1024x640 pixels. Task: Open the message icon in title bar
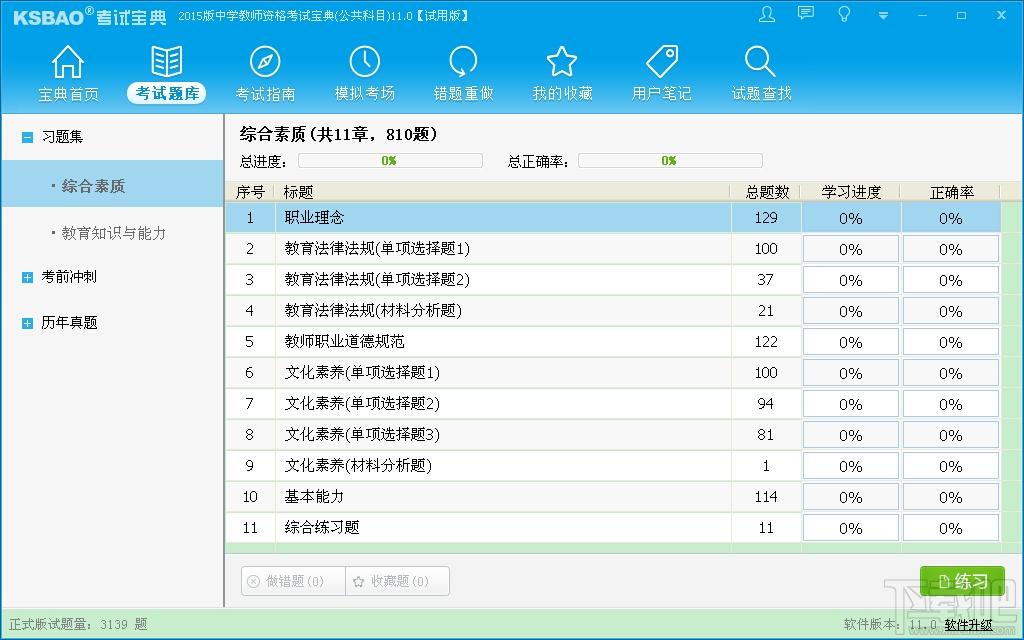[x=805, y=15]
